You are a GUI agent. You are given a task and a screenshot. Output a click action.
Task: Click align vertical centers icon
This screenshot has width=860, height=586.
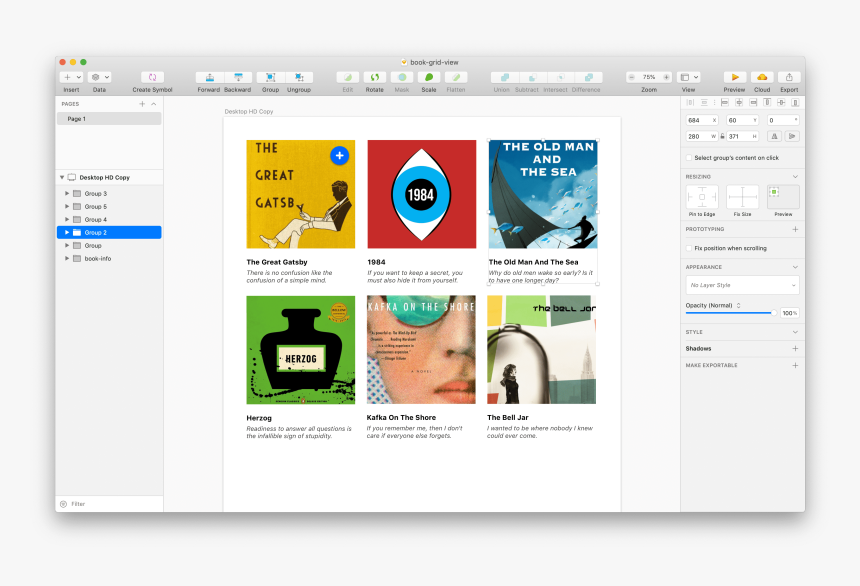(781, 102)
